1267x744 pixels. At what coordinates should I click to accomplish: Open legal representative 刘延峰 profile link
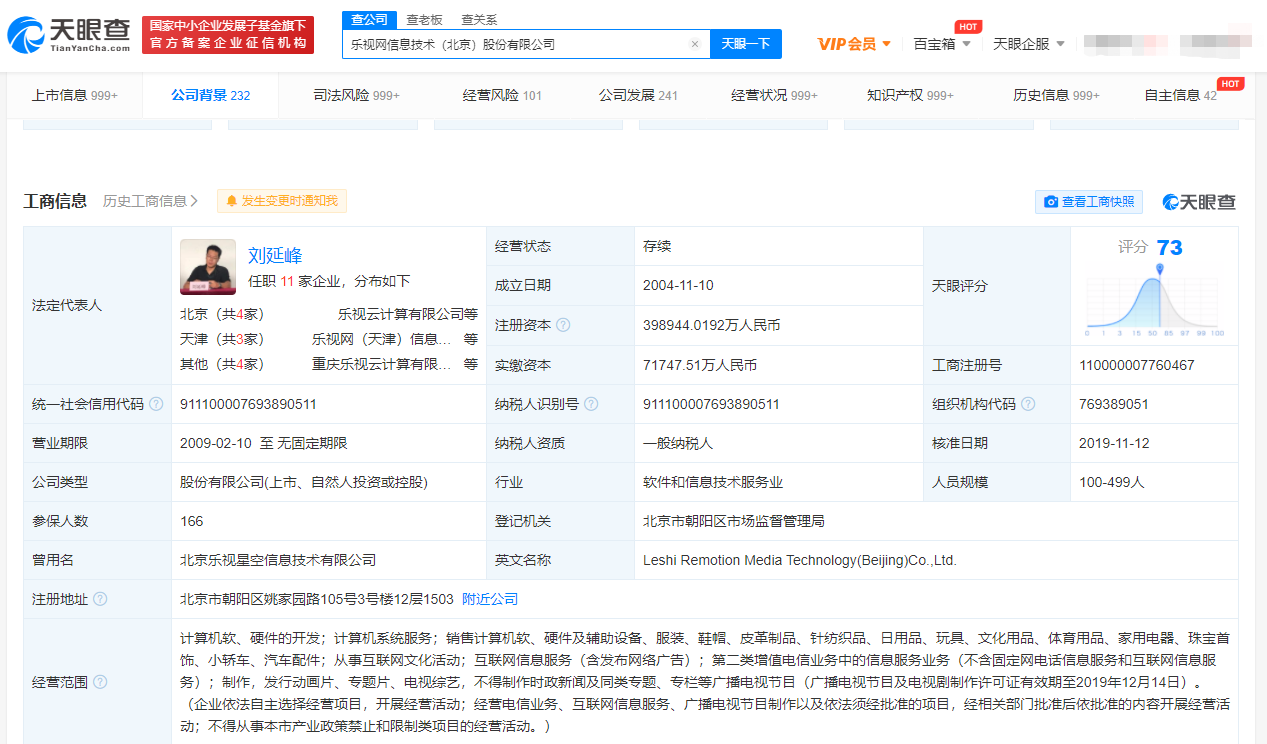(275, 256)
